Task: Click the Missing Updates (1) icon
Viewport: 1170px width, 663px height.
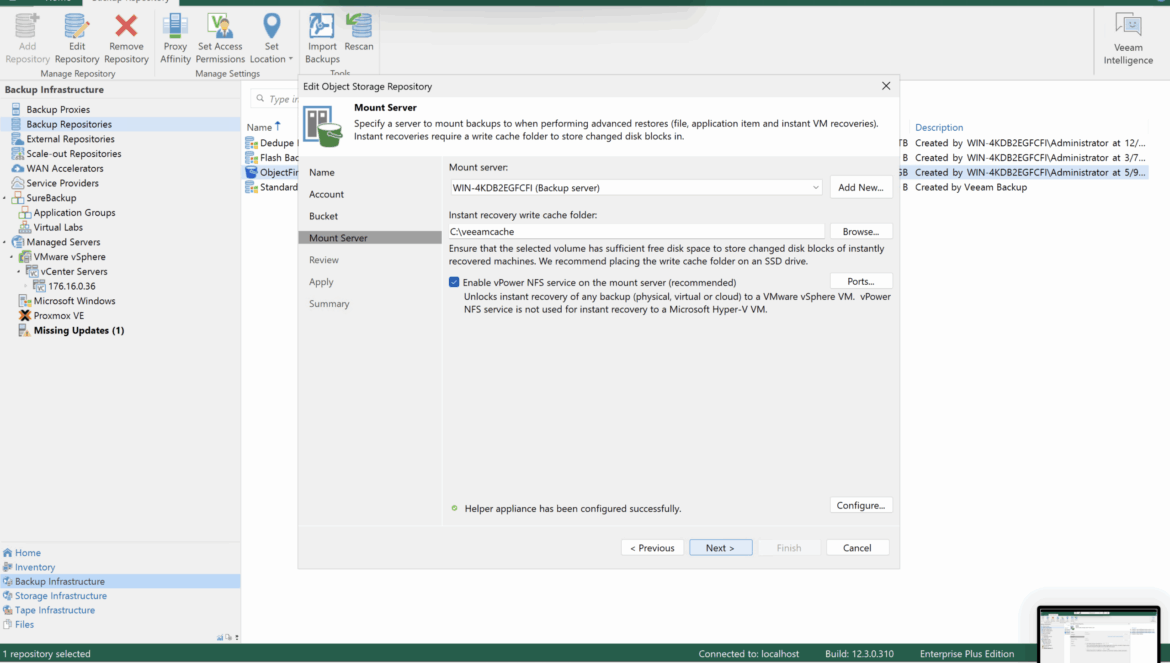Action: coord(25,330)
